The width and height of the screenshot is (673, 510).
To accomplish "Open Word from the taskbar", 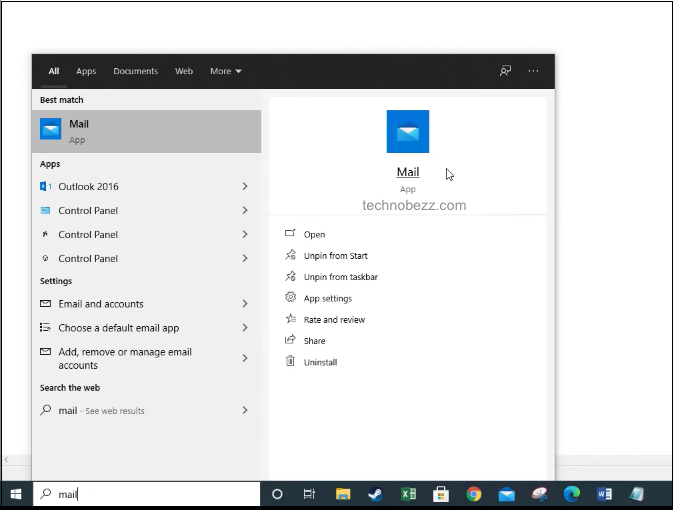I will (604, 494).
